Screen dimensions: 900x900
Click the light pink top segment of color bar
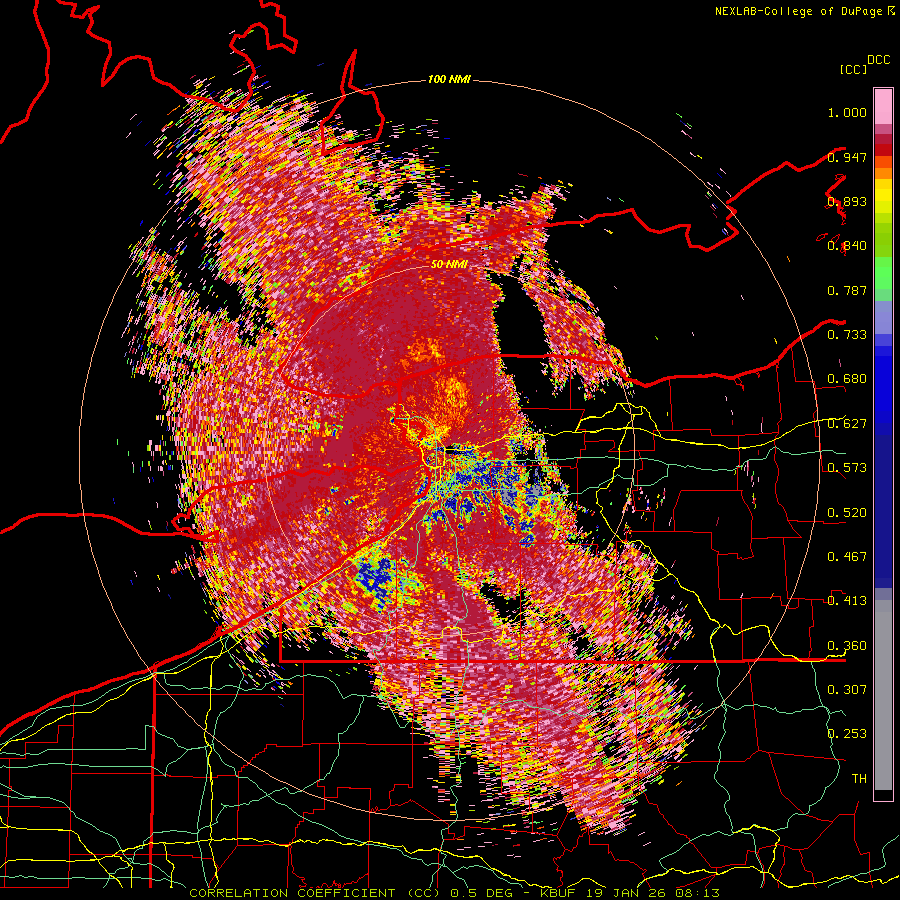tap(883, 106)
